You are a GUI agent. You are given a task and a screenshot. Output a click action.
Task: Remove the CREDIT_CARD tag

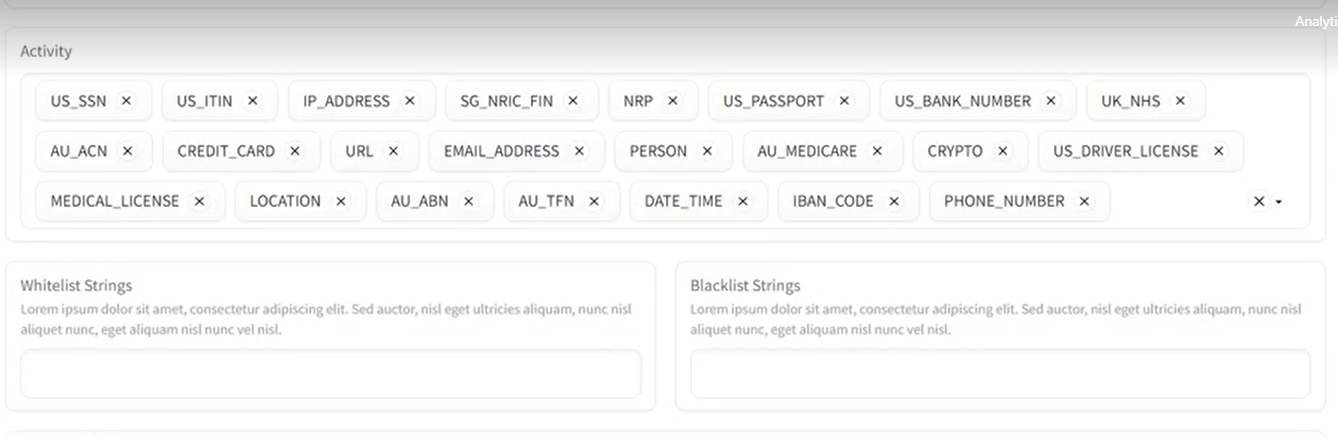click(295, 151)
